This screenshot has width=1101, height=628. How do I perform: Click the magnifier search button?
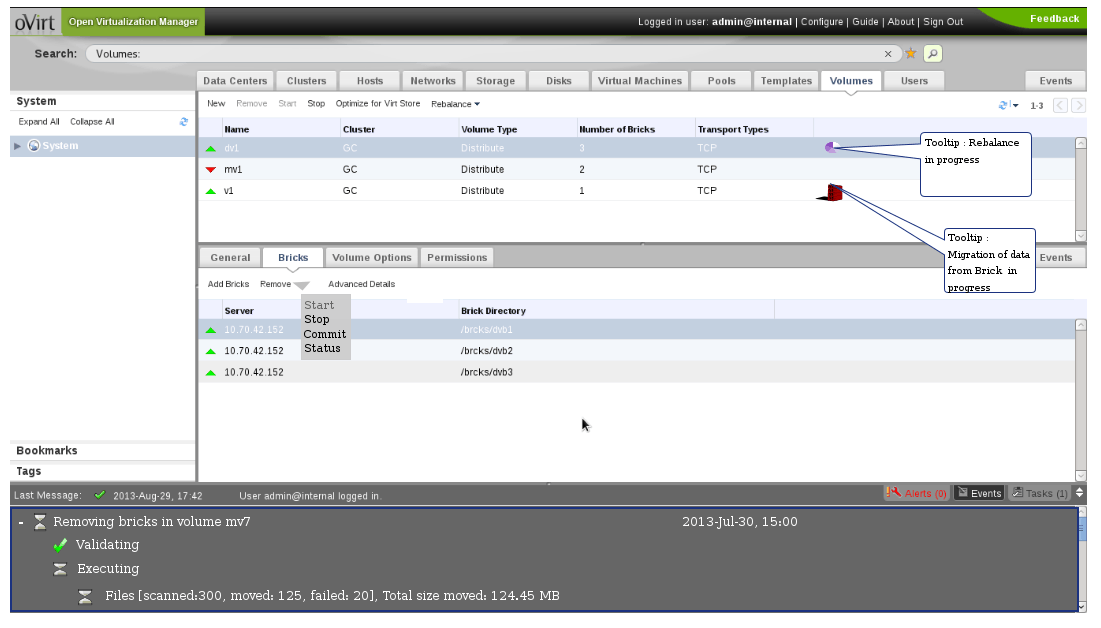[x=932, y=54]
